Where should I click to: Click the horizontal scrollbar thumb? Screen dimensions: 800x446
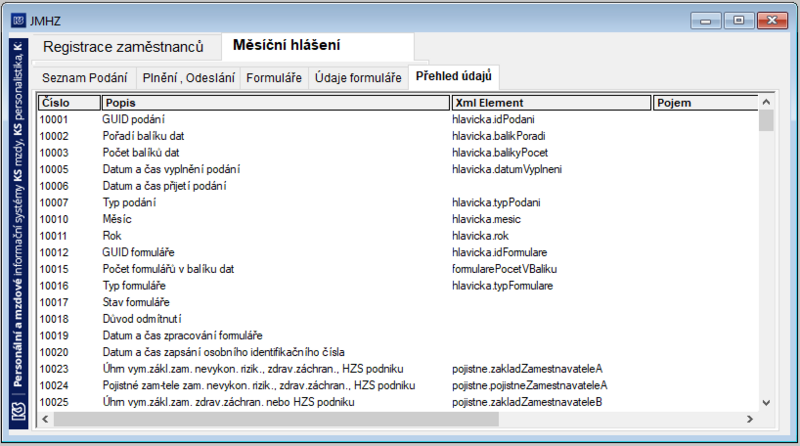tap(276, 419)
